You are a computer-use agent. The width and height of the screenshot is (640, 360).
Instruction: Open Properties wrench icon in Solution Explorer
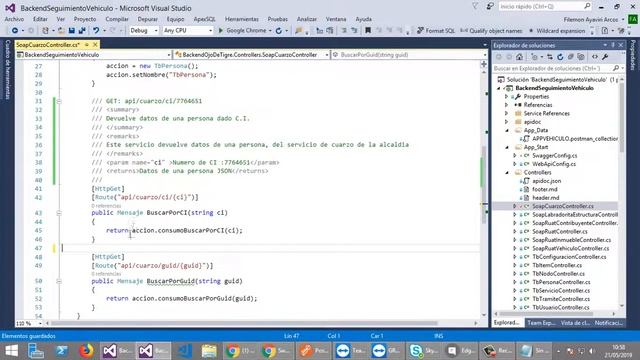(x=605, y=57)
